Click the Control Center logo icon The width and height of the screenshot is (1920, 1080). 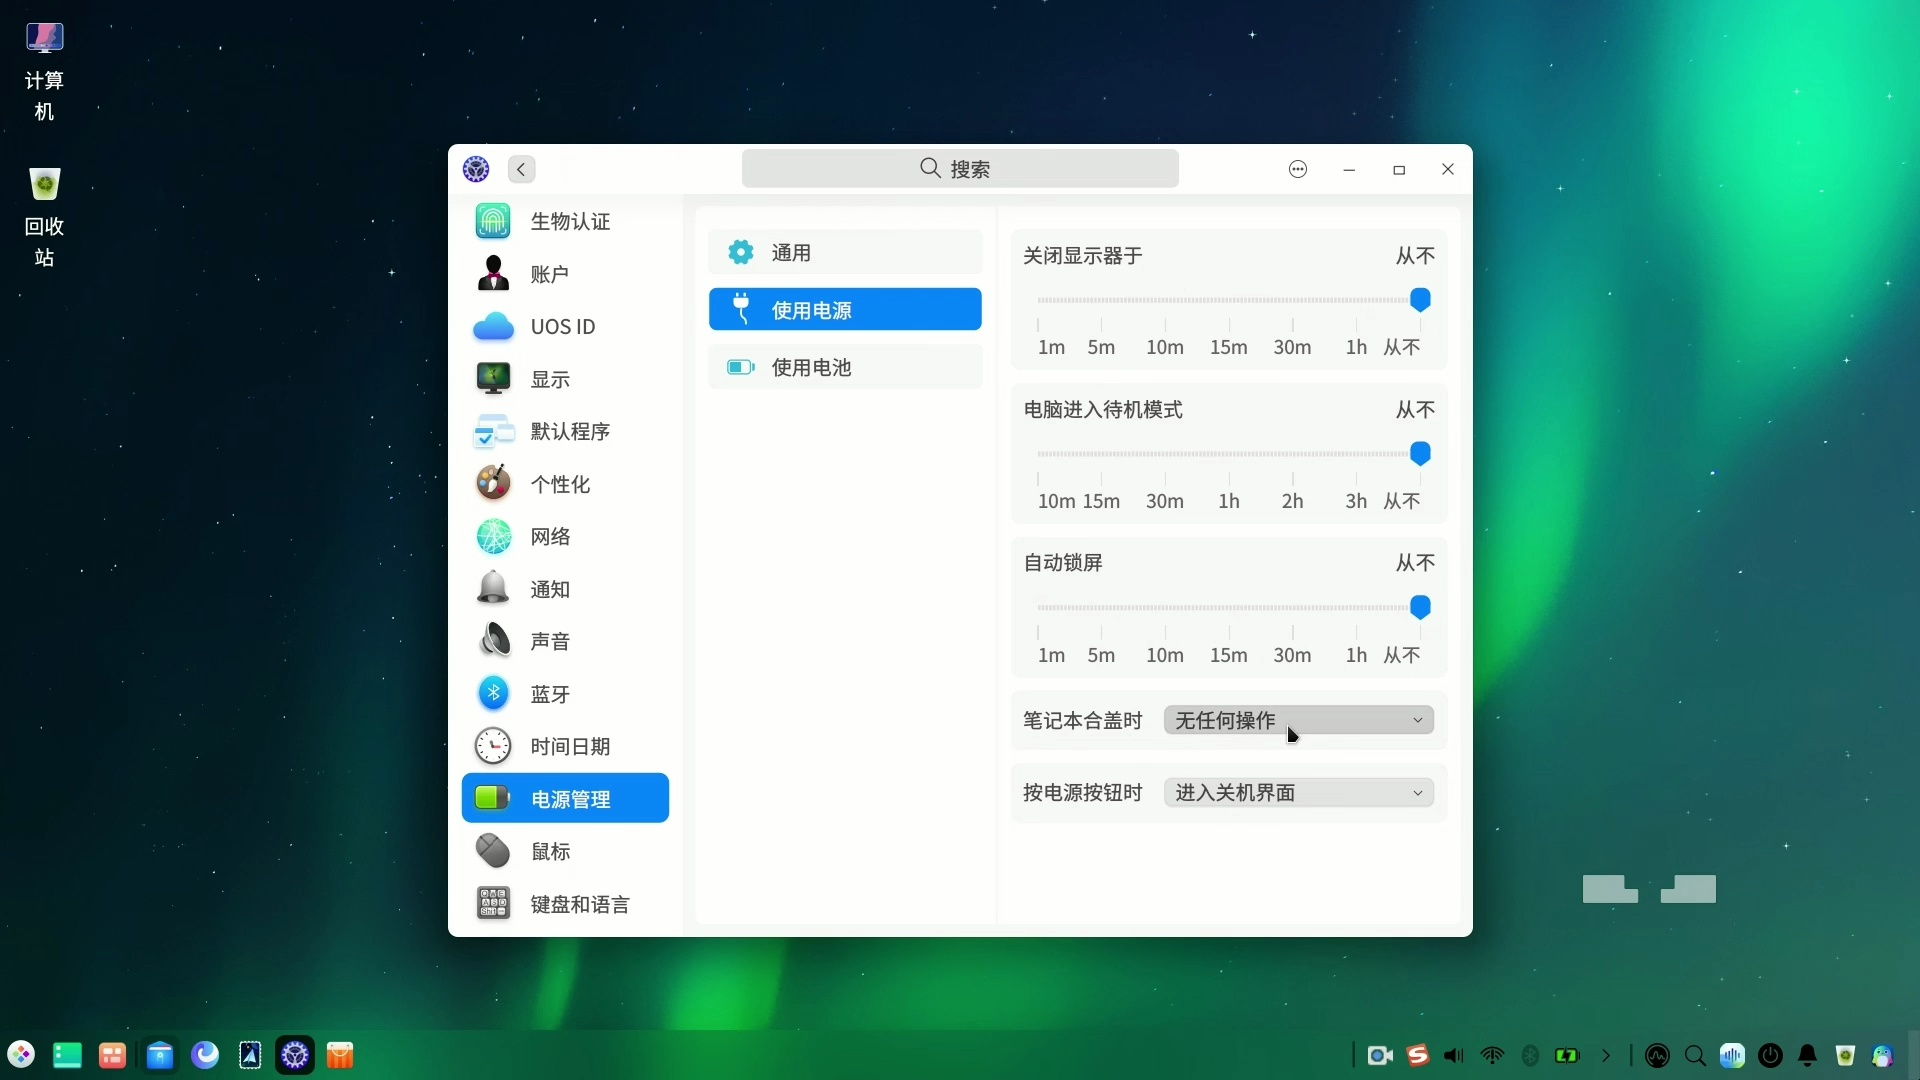click(476, 169)
